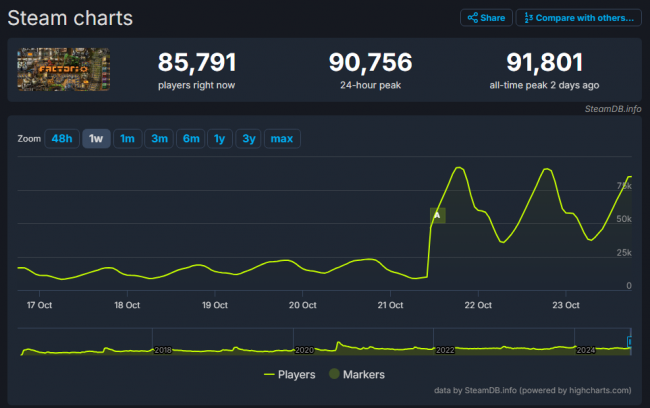Set chart zoom to 1m
This screenshot has width=650, height=408.
tap(127, 139)
